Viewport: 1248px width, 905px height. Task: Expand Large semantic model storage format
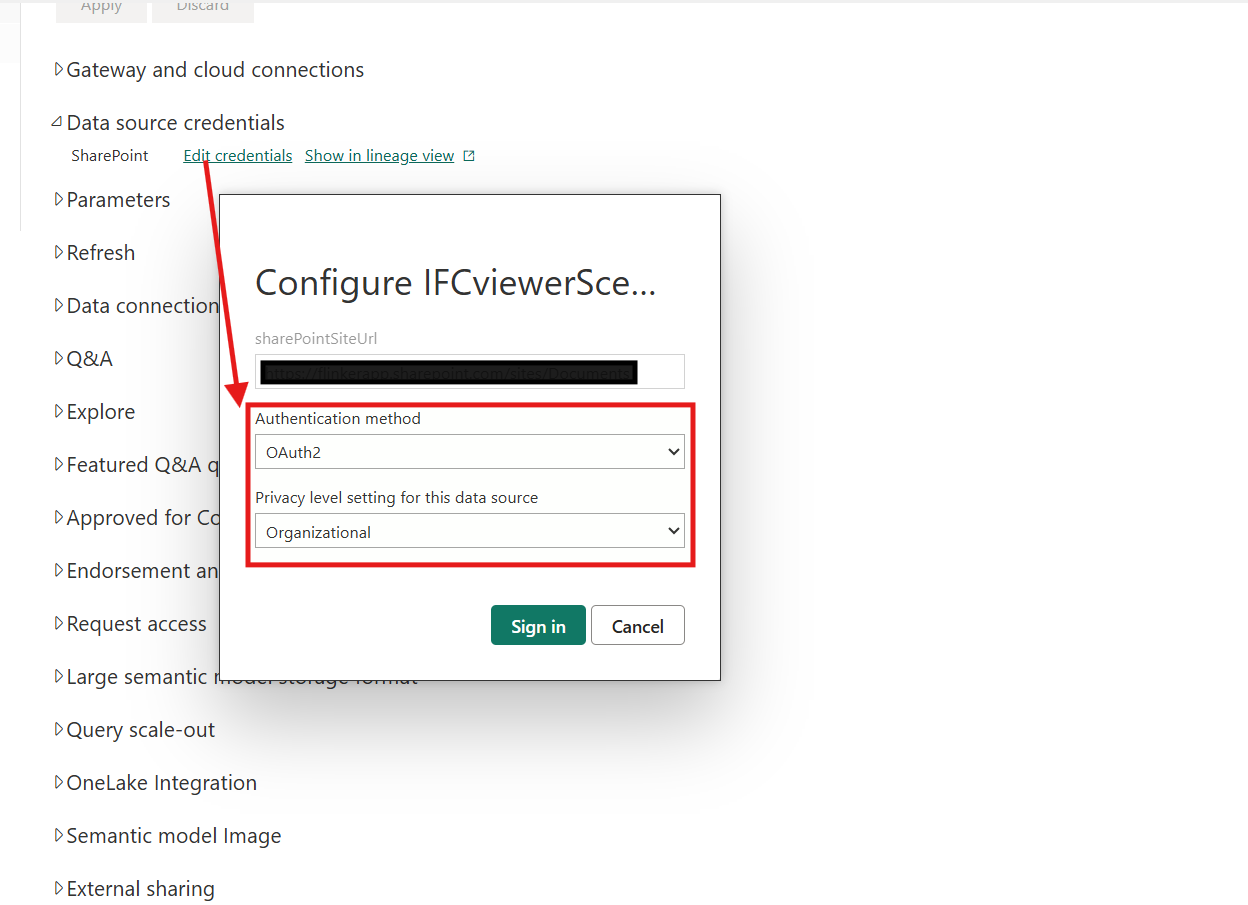pyautogui.click(x=136, y=677)
